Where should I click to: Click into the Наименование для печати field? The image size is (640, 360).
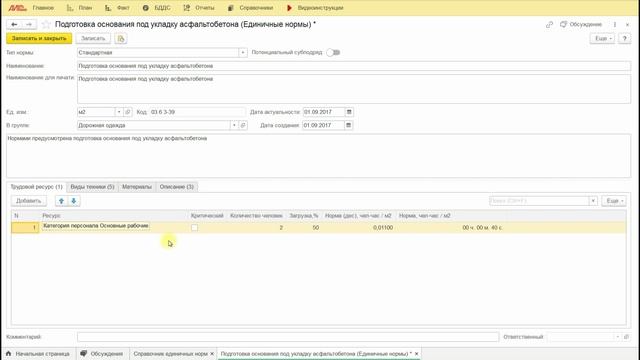tap(354, 89)
